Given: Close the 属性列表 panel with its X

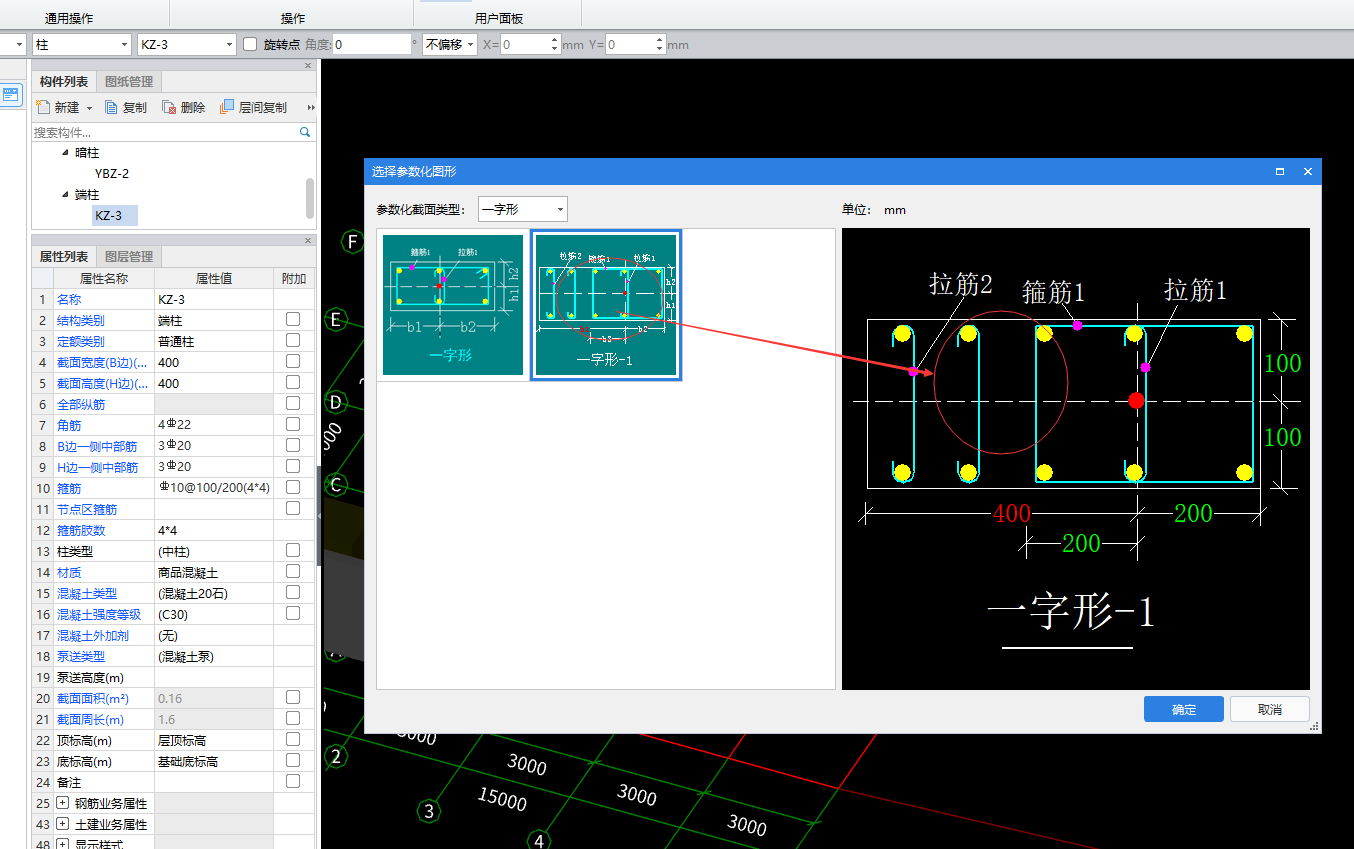Looking at the screenshot, I should [x=307, y=240].
